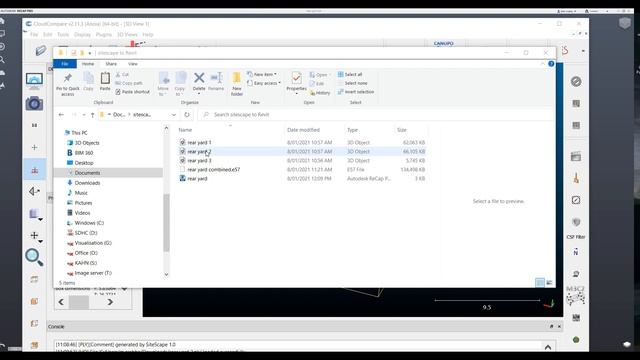Click the Explorer search box
Screen dimensions: 640x360
pos(376,115)
